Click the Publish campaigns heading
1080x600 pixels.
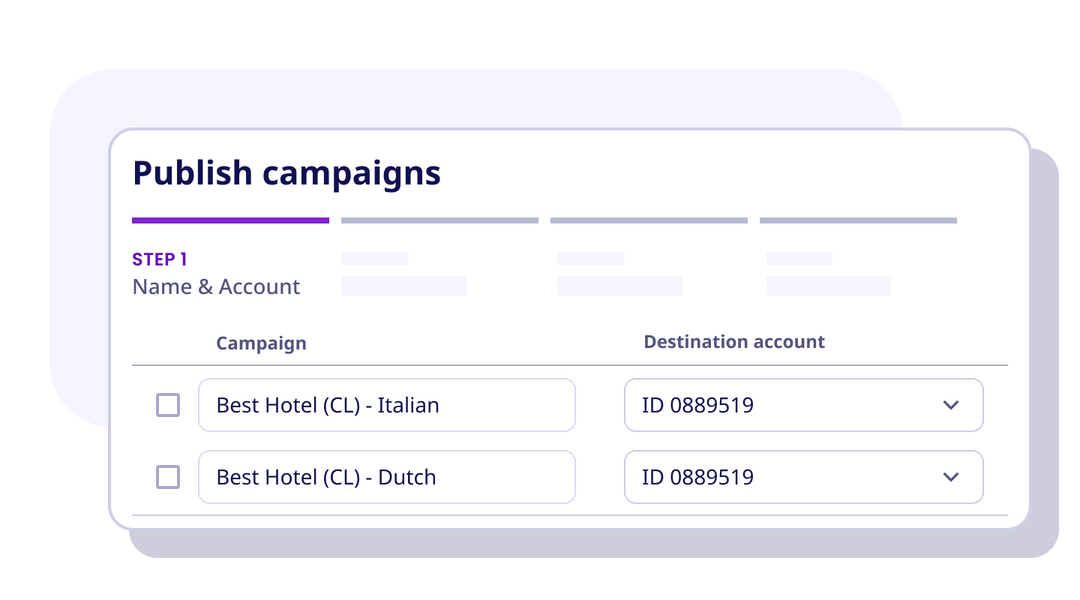click(x=287, y=173)
